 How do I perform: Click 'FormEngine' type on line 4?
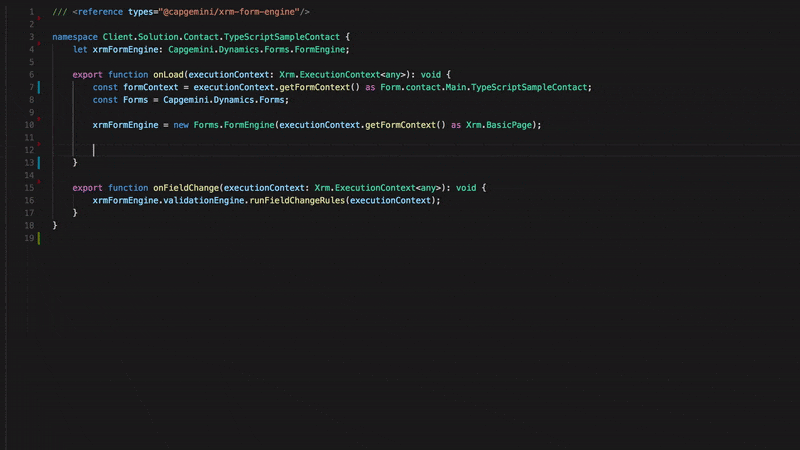[320, 49]
